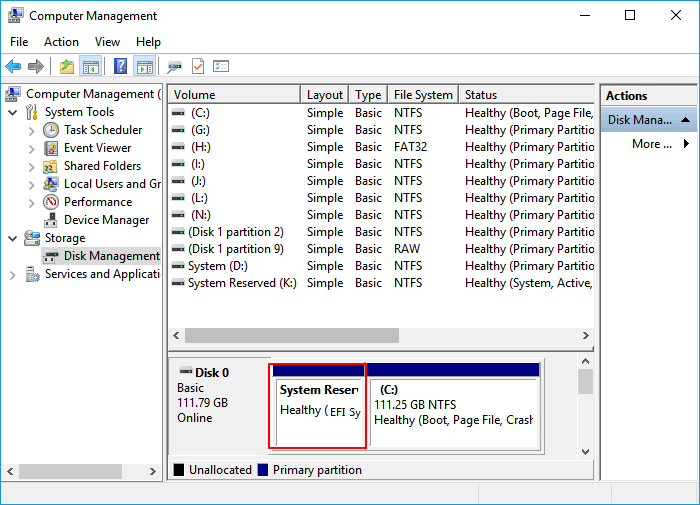Viewport: 700px width, 505px height.
Task: Collapse the Storage tree node
Action: tap(12, 238)
